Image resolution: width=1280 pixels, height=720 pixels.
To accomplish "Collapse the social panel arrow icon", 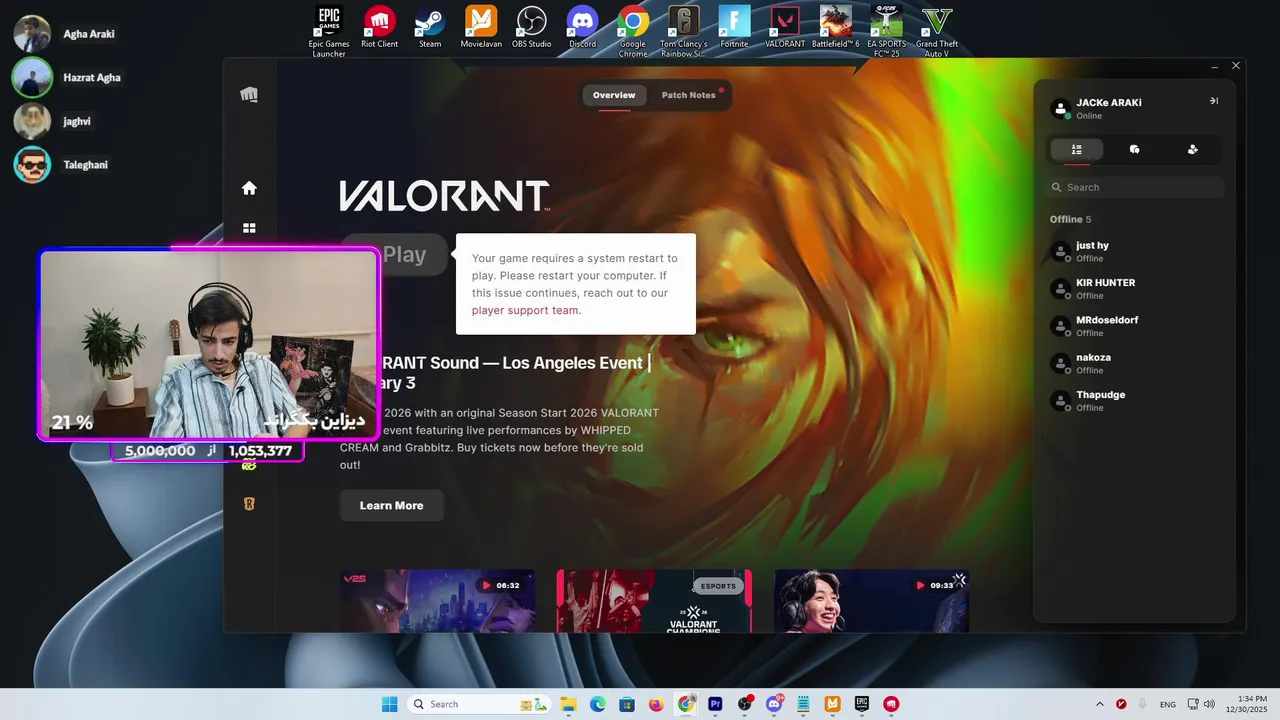I will (1214, 101).
